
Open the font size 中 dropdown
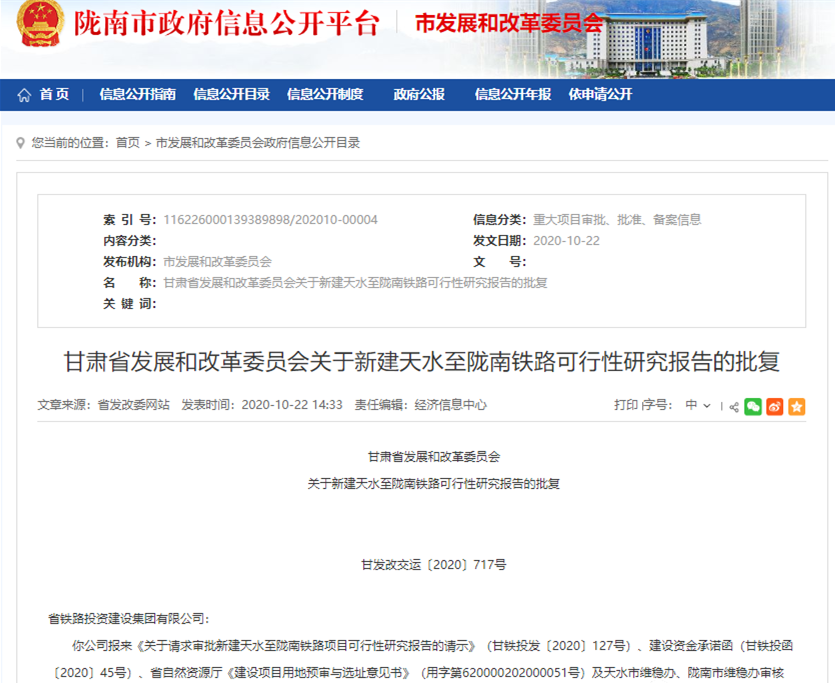(697, 406)
